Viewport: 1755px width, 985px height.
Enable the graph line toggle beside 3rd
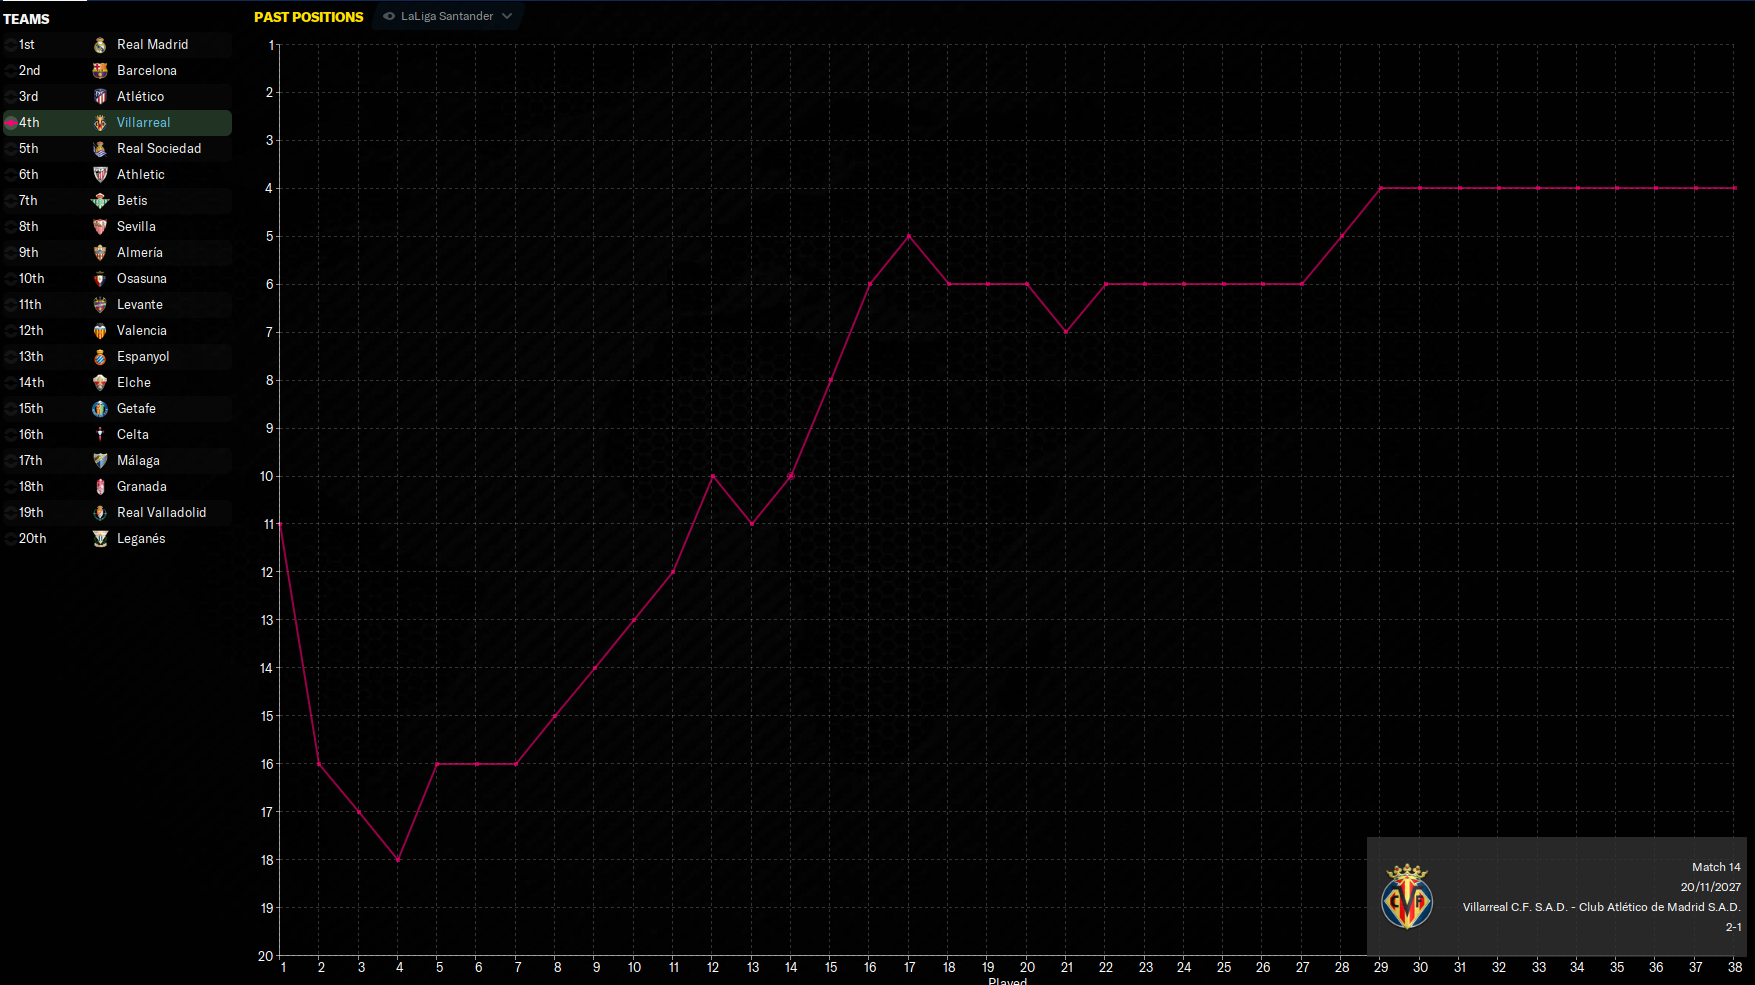(x=10, y=97)
